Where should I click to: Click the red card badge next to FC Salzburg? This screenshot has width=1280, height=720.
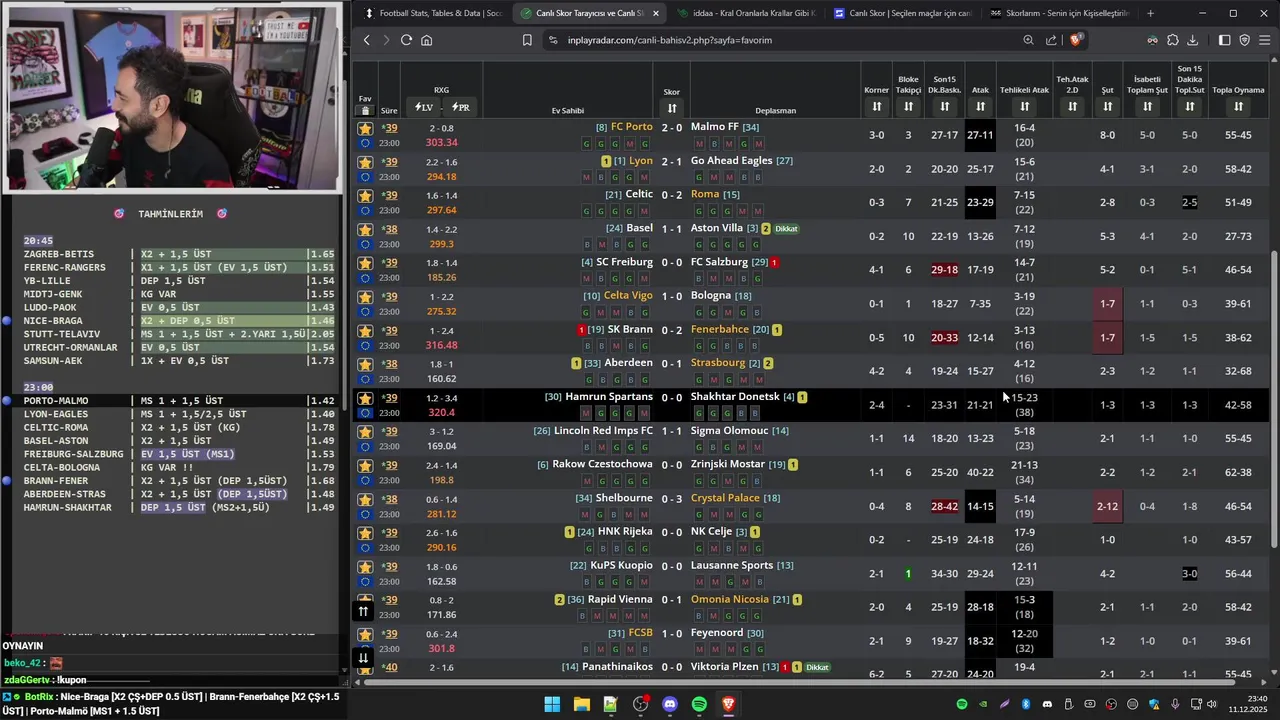pyautogui.click(x=775, y=262)
